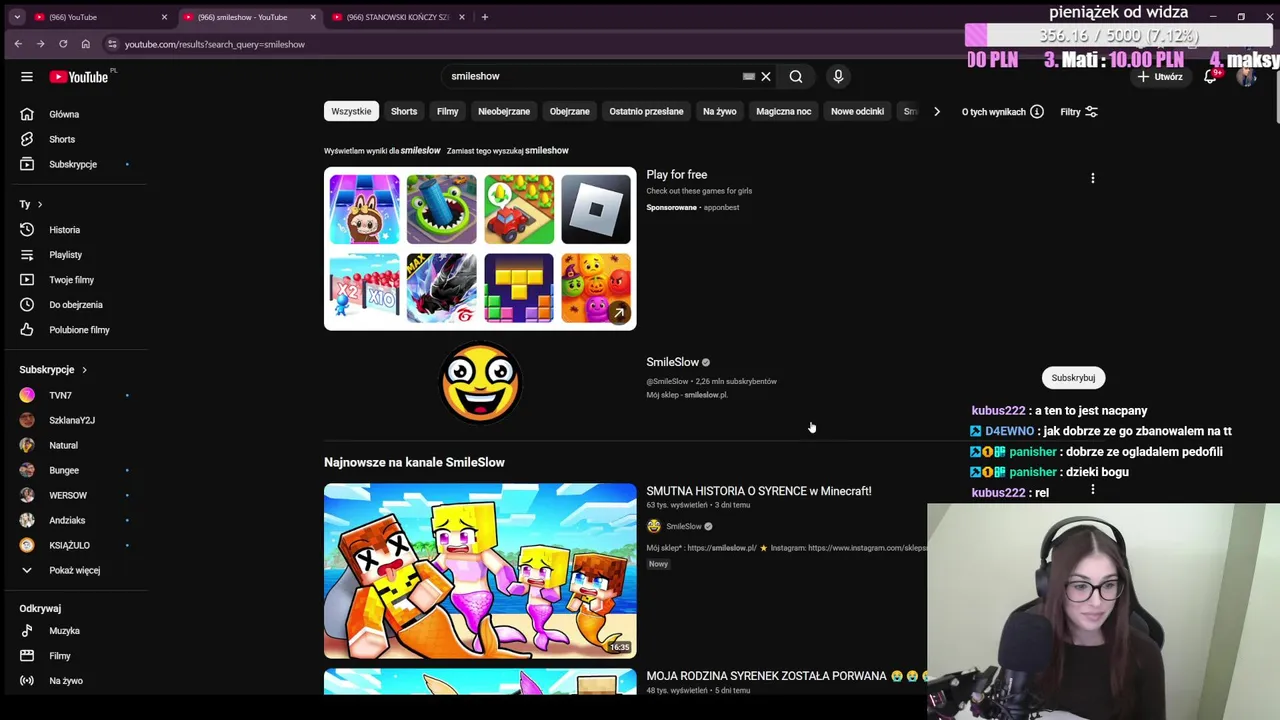Open the SzklanaY2J subscription channel
This screenshot has height=720, width=1280.
click(x=74, y=420)
